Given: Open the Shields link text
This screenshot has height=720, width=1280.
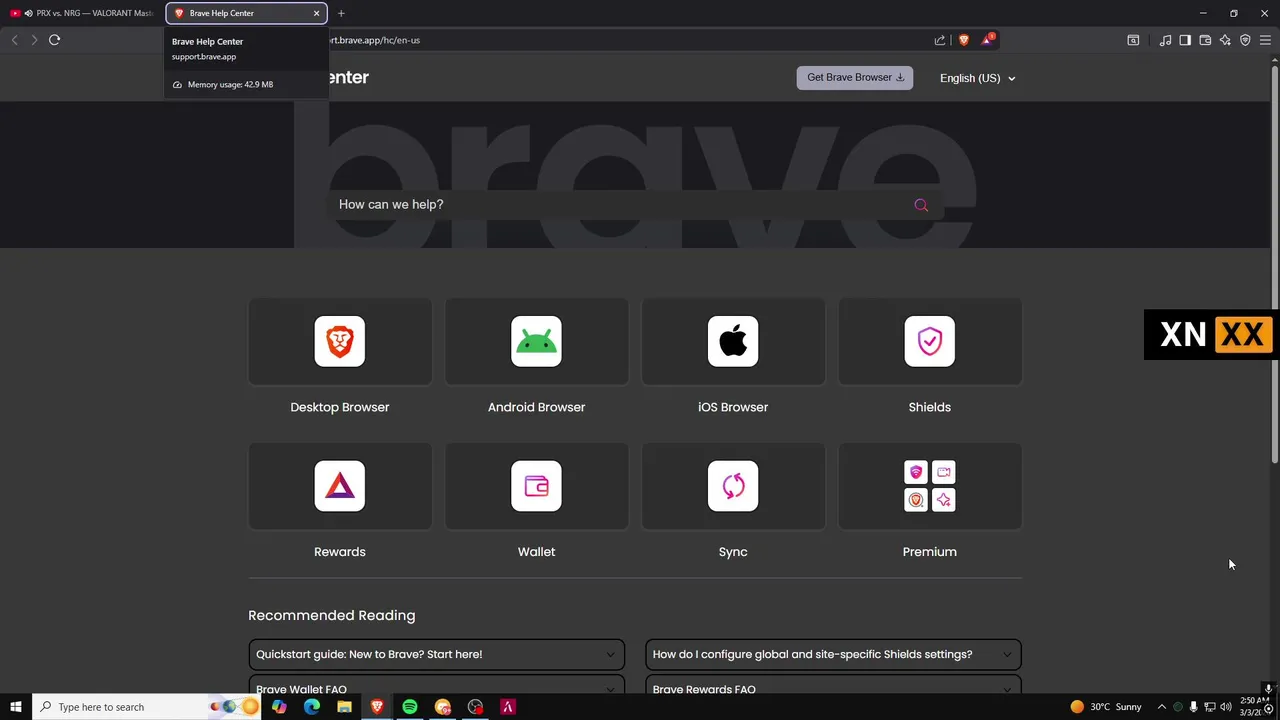Looking at the screenshot, I should (930, 407).
